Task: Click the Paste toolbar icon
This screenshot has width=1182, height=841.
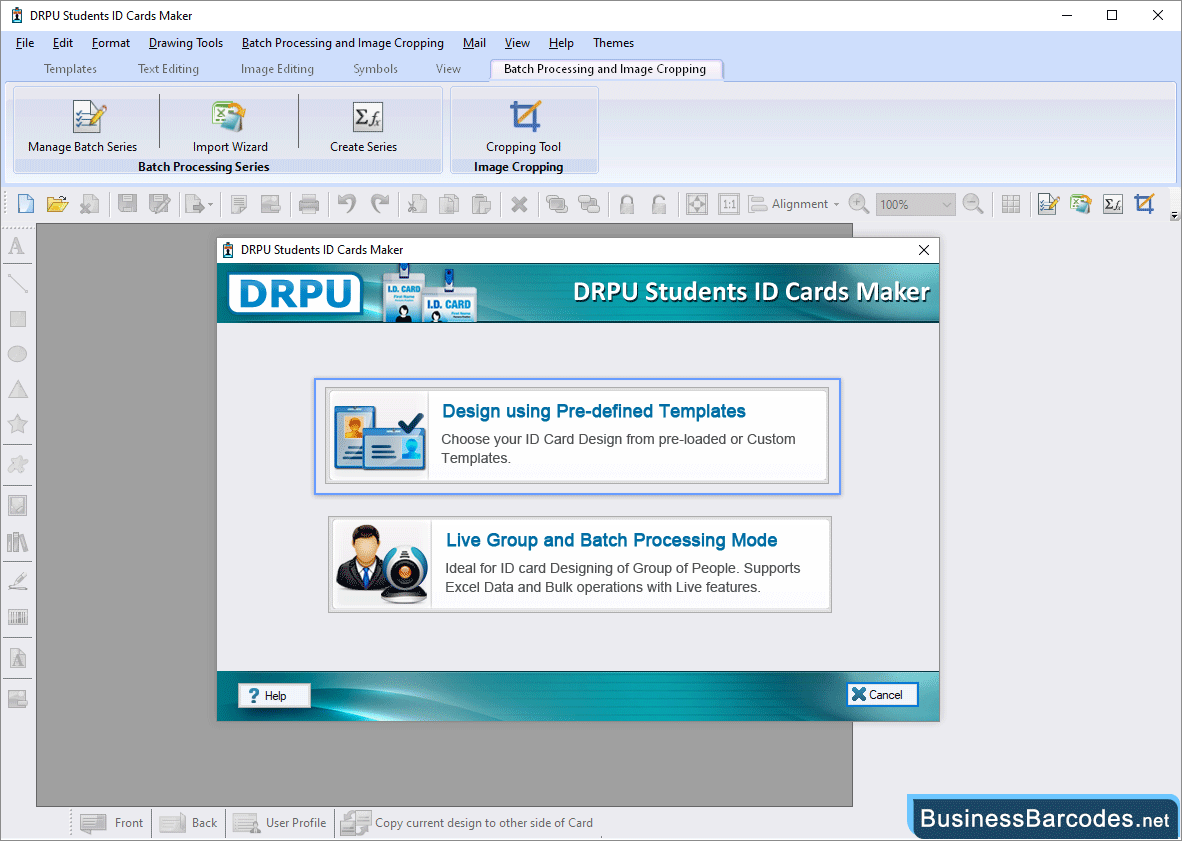Action: (x=481, y=203)
